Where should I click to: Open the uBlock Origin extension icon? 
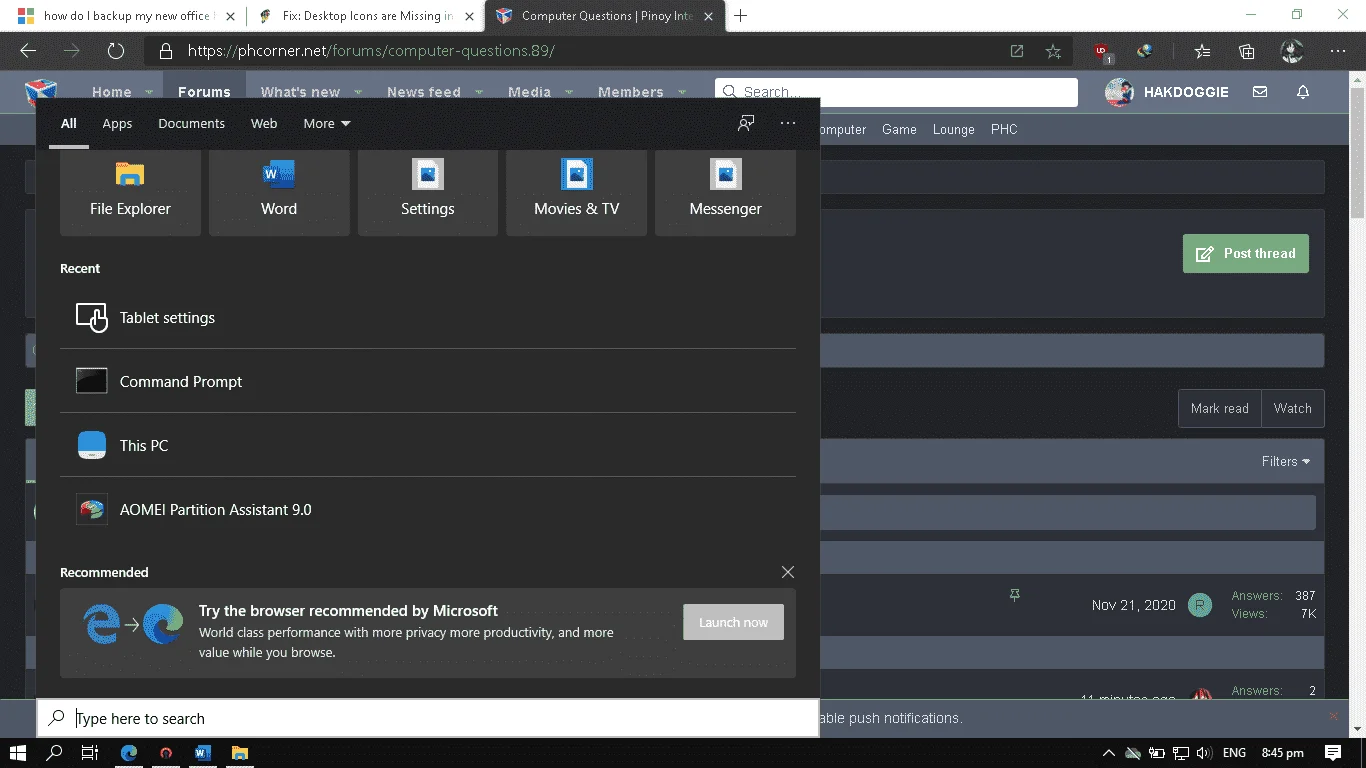tap(1102, 52)
